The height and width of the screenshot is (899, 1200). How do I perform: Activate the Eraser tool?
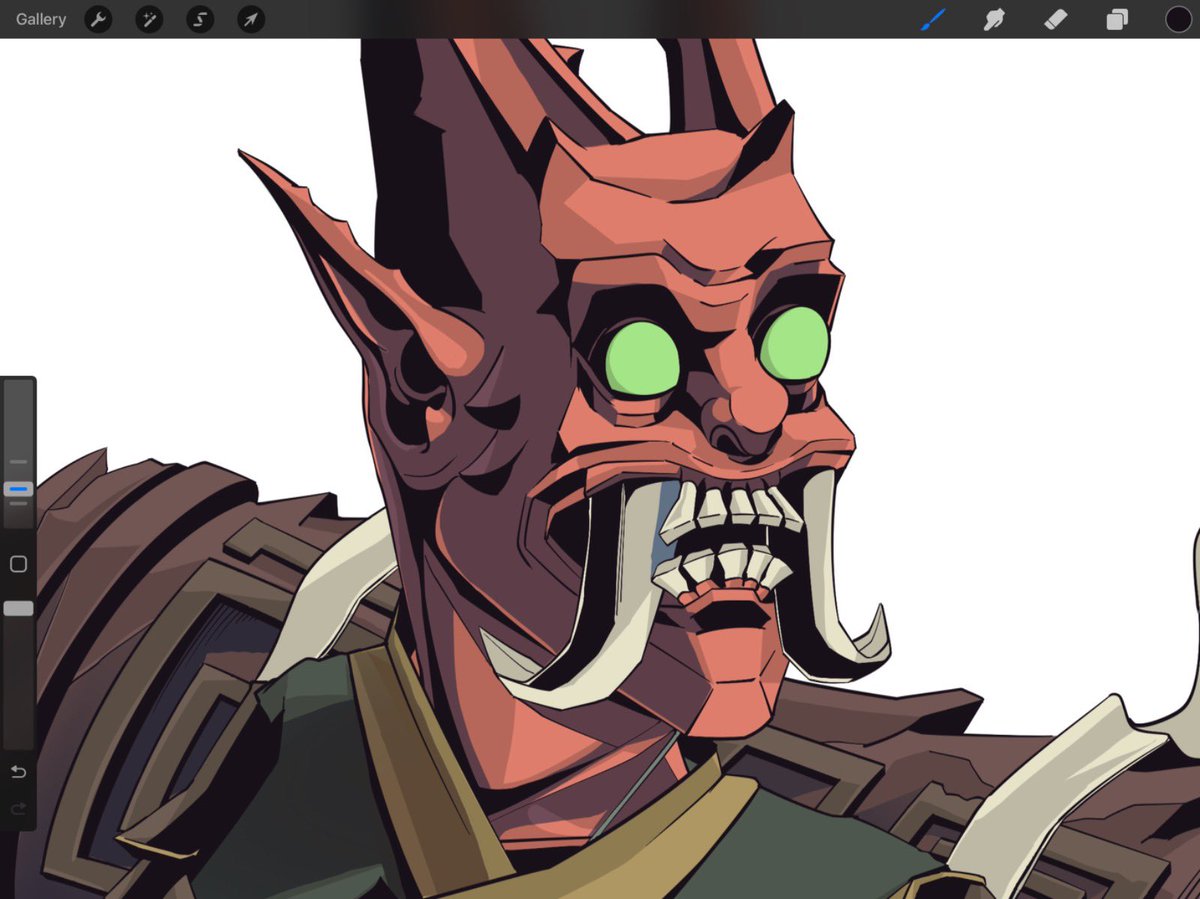1055,19
